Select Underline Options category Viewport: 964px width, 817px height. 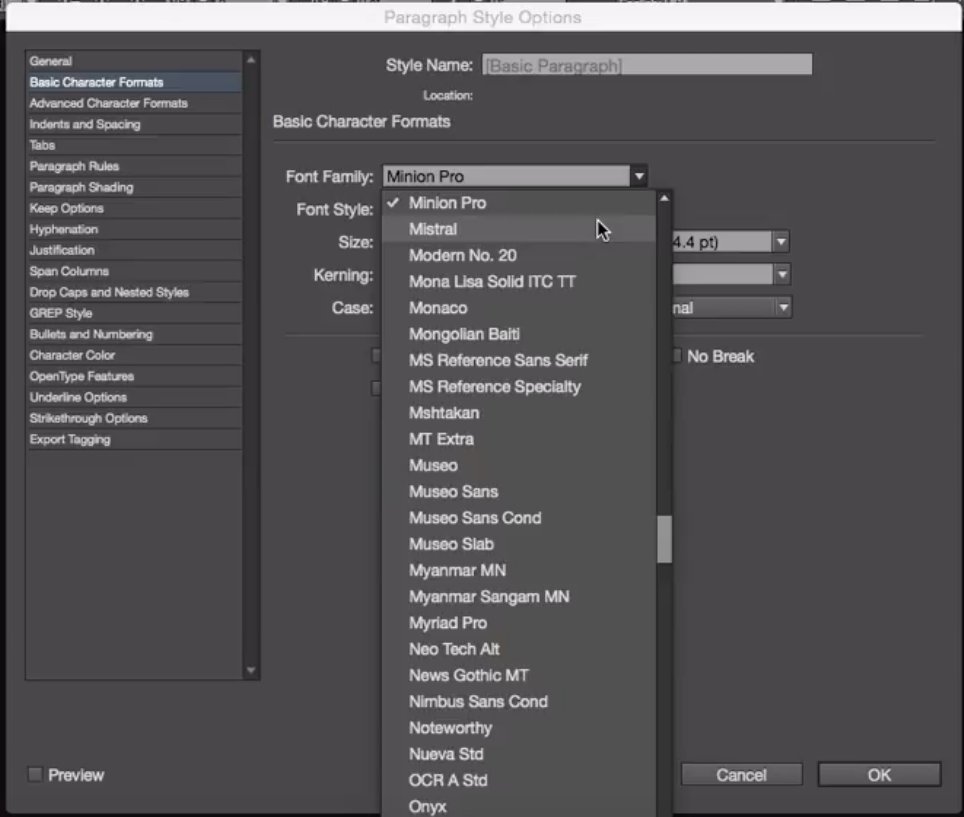[134, 397]
